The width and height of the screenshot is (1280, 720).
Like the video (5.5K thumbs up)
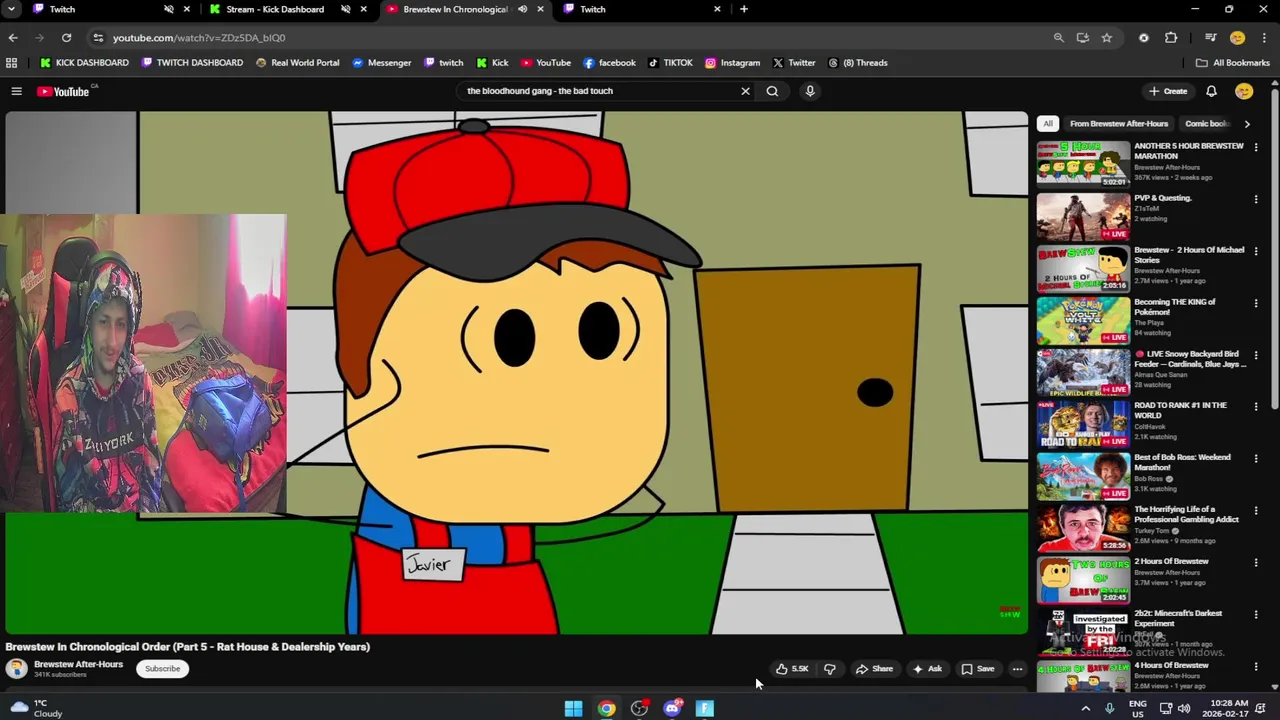coord(792,669)
